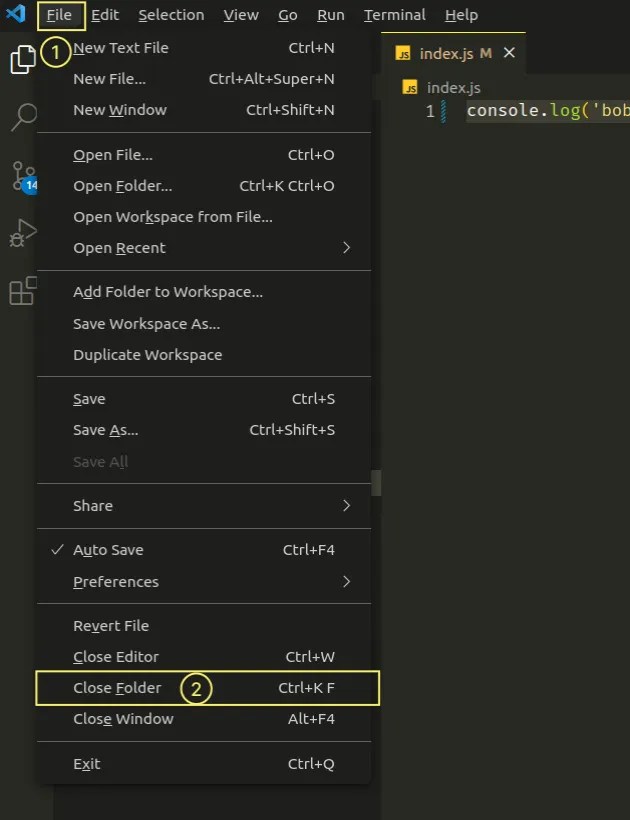Click the VS Code logo at top left
Viewport: 630px width, 820px height.
(x=13, y=15)
